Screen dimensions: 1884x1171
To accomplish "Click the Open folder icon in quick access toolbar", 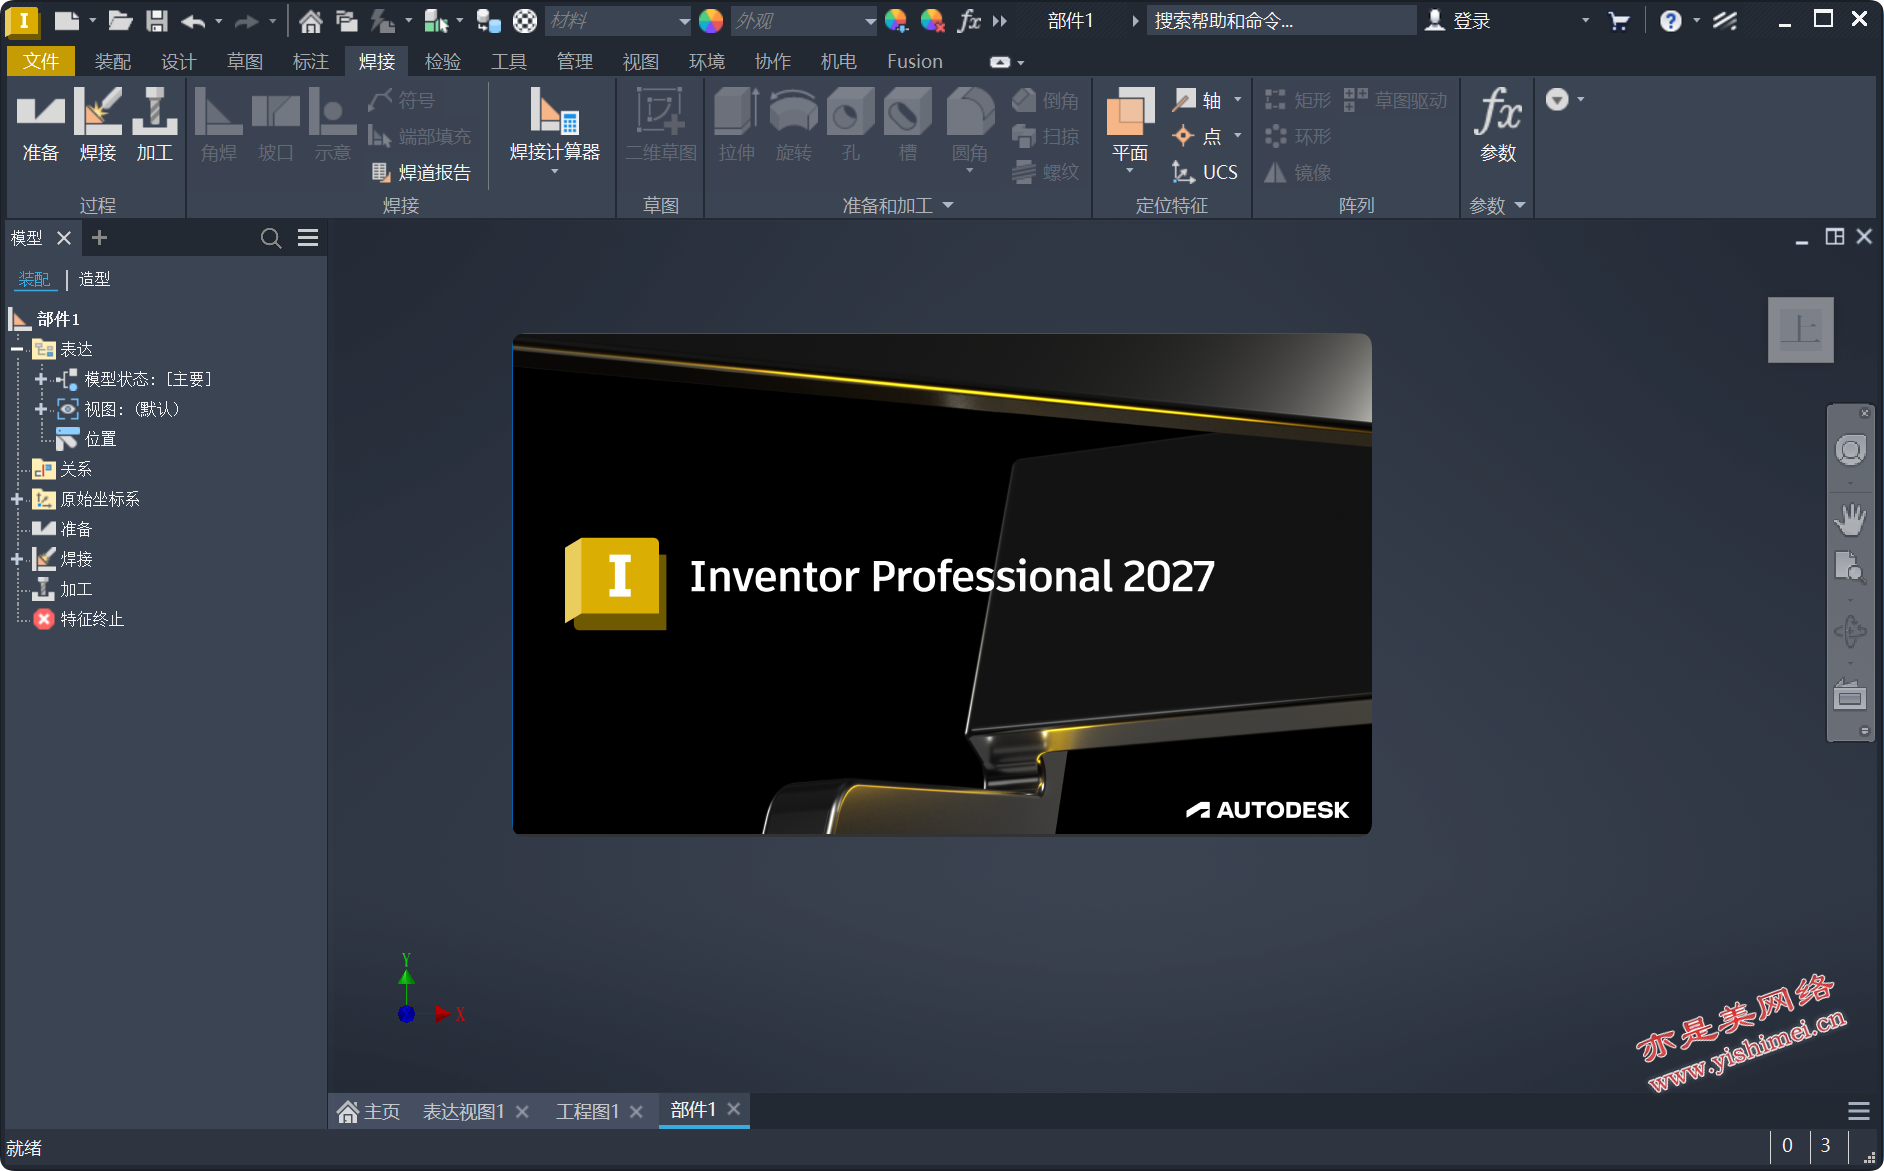I will [121, 20].
